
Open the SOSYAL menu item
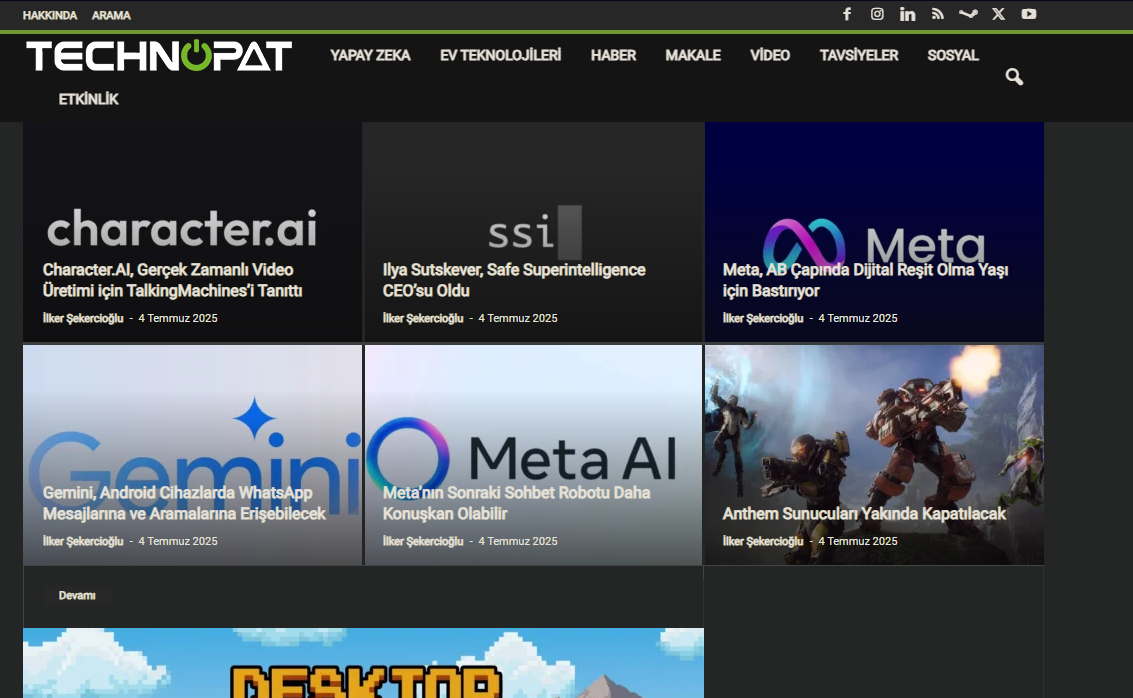[x=952, y=56]
